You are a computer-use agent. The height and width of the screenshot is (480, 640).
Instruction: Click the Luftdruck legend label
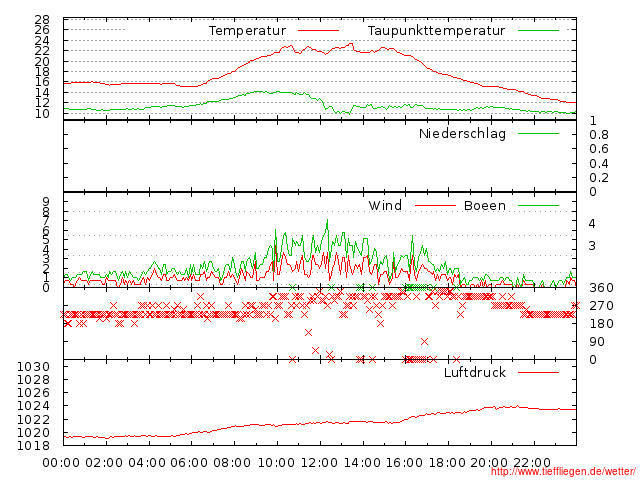click(475, 372)
